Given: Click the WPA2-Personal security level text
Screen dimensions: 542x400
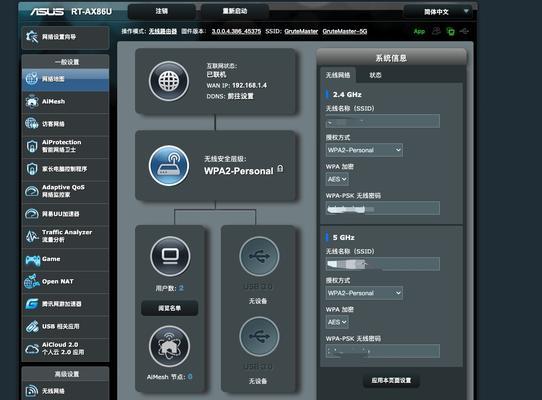Looking at the screenshot, I should [239, 171].
